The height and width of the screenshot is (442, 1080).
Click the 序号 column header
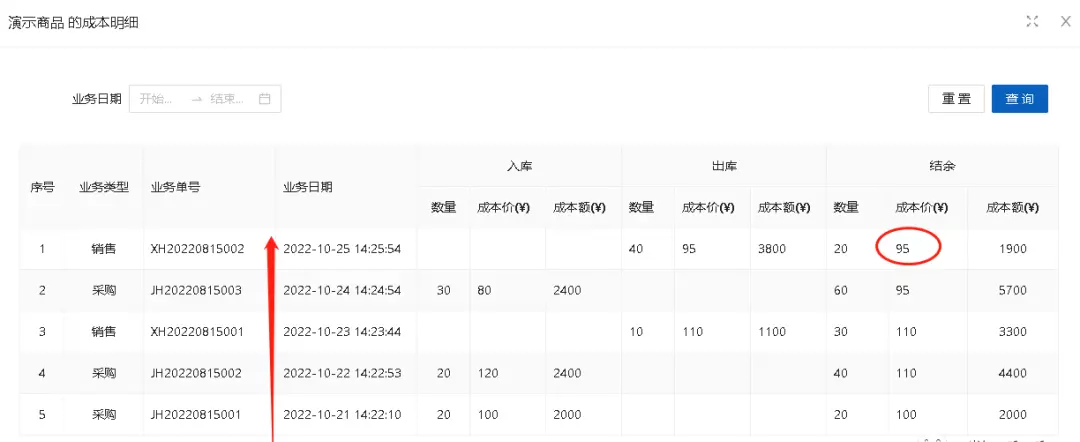tap(42, 187)
